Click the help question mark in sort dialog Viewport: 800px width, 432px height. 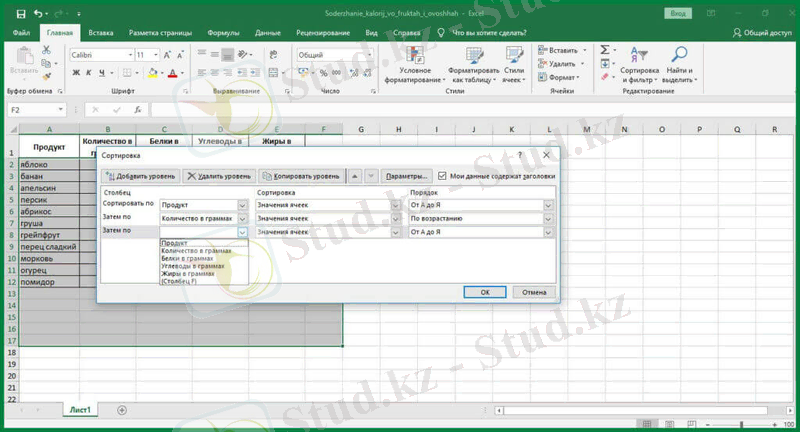point(520,156)
